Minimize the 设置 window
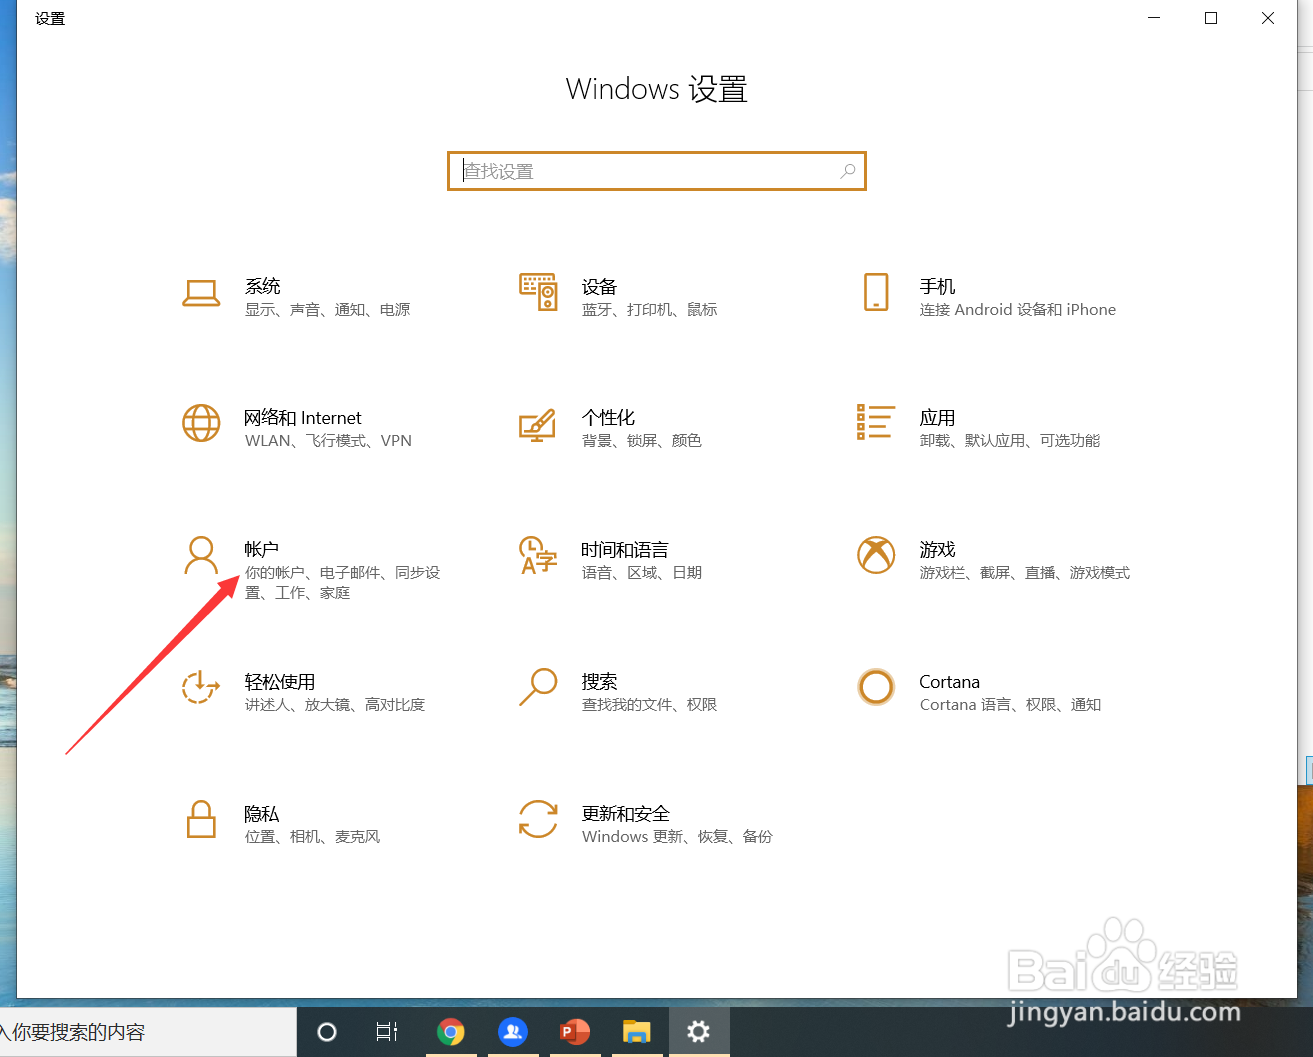Image resolution: width=1313 pixels, height=1057 pixels. [x=1154, y=18]
